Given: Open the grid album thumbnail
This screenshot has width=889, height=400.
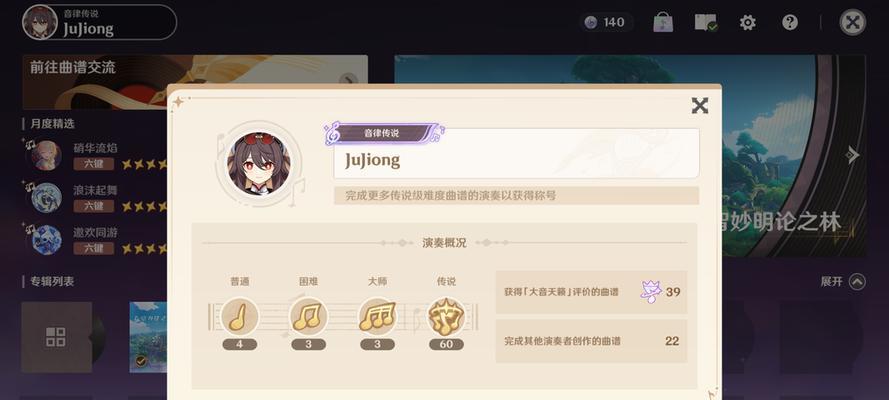Looking at the screenshot, I should (56, 337).
